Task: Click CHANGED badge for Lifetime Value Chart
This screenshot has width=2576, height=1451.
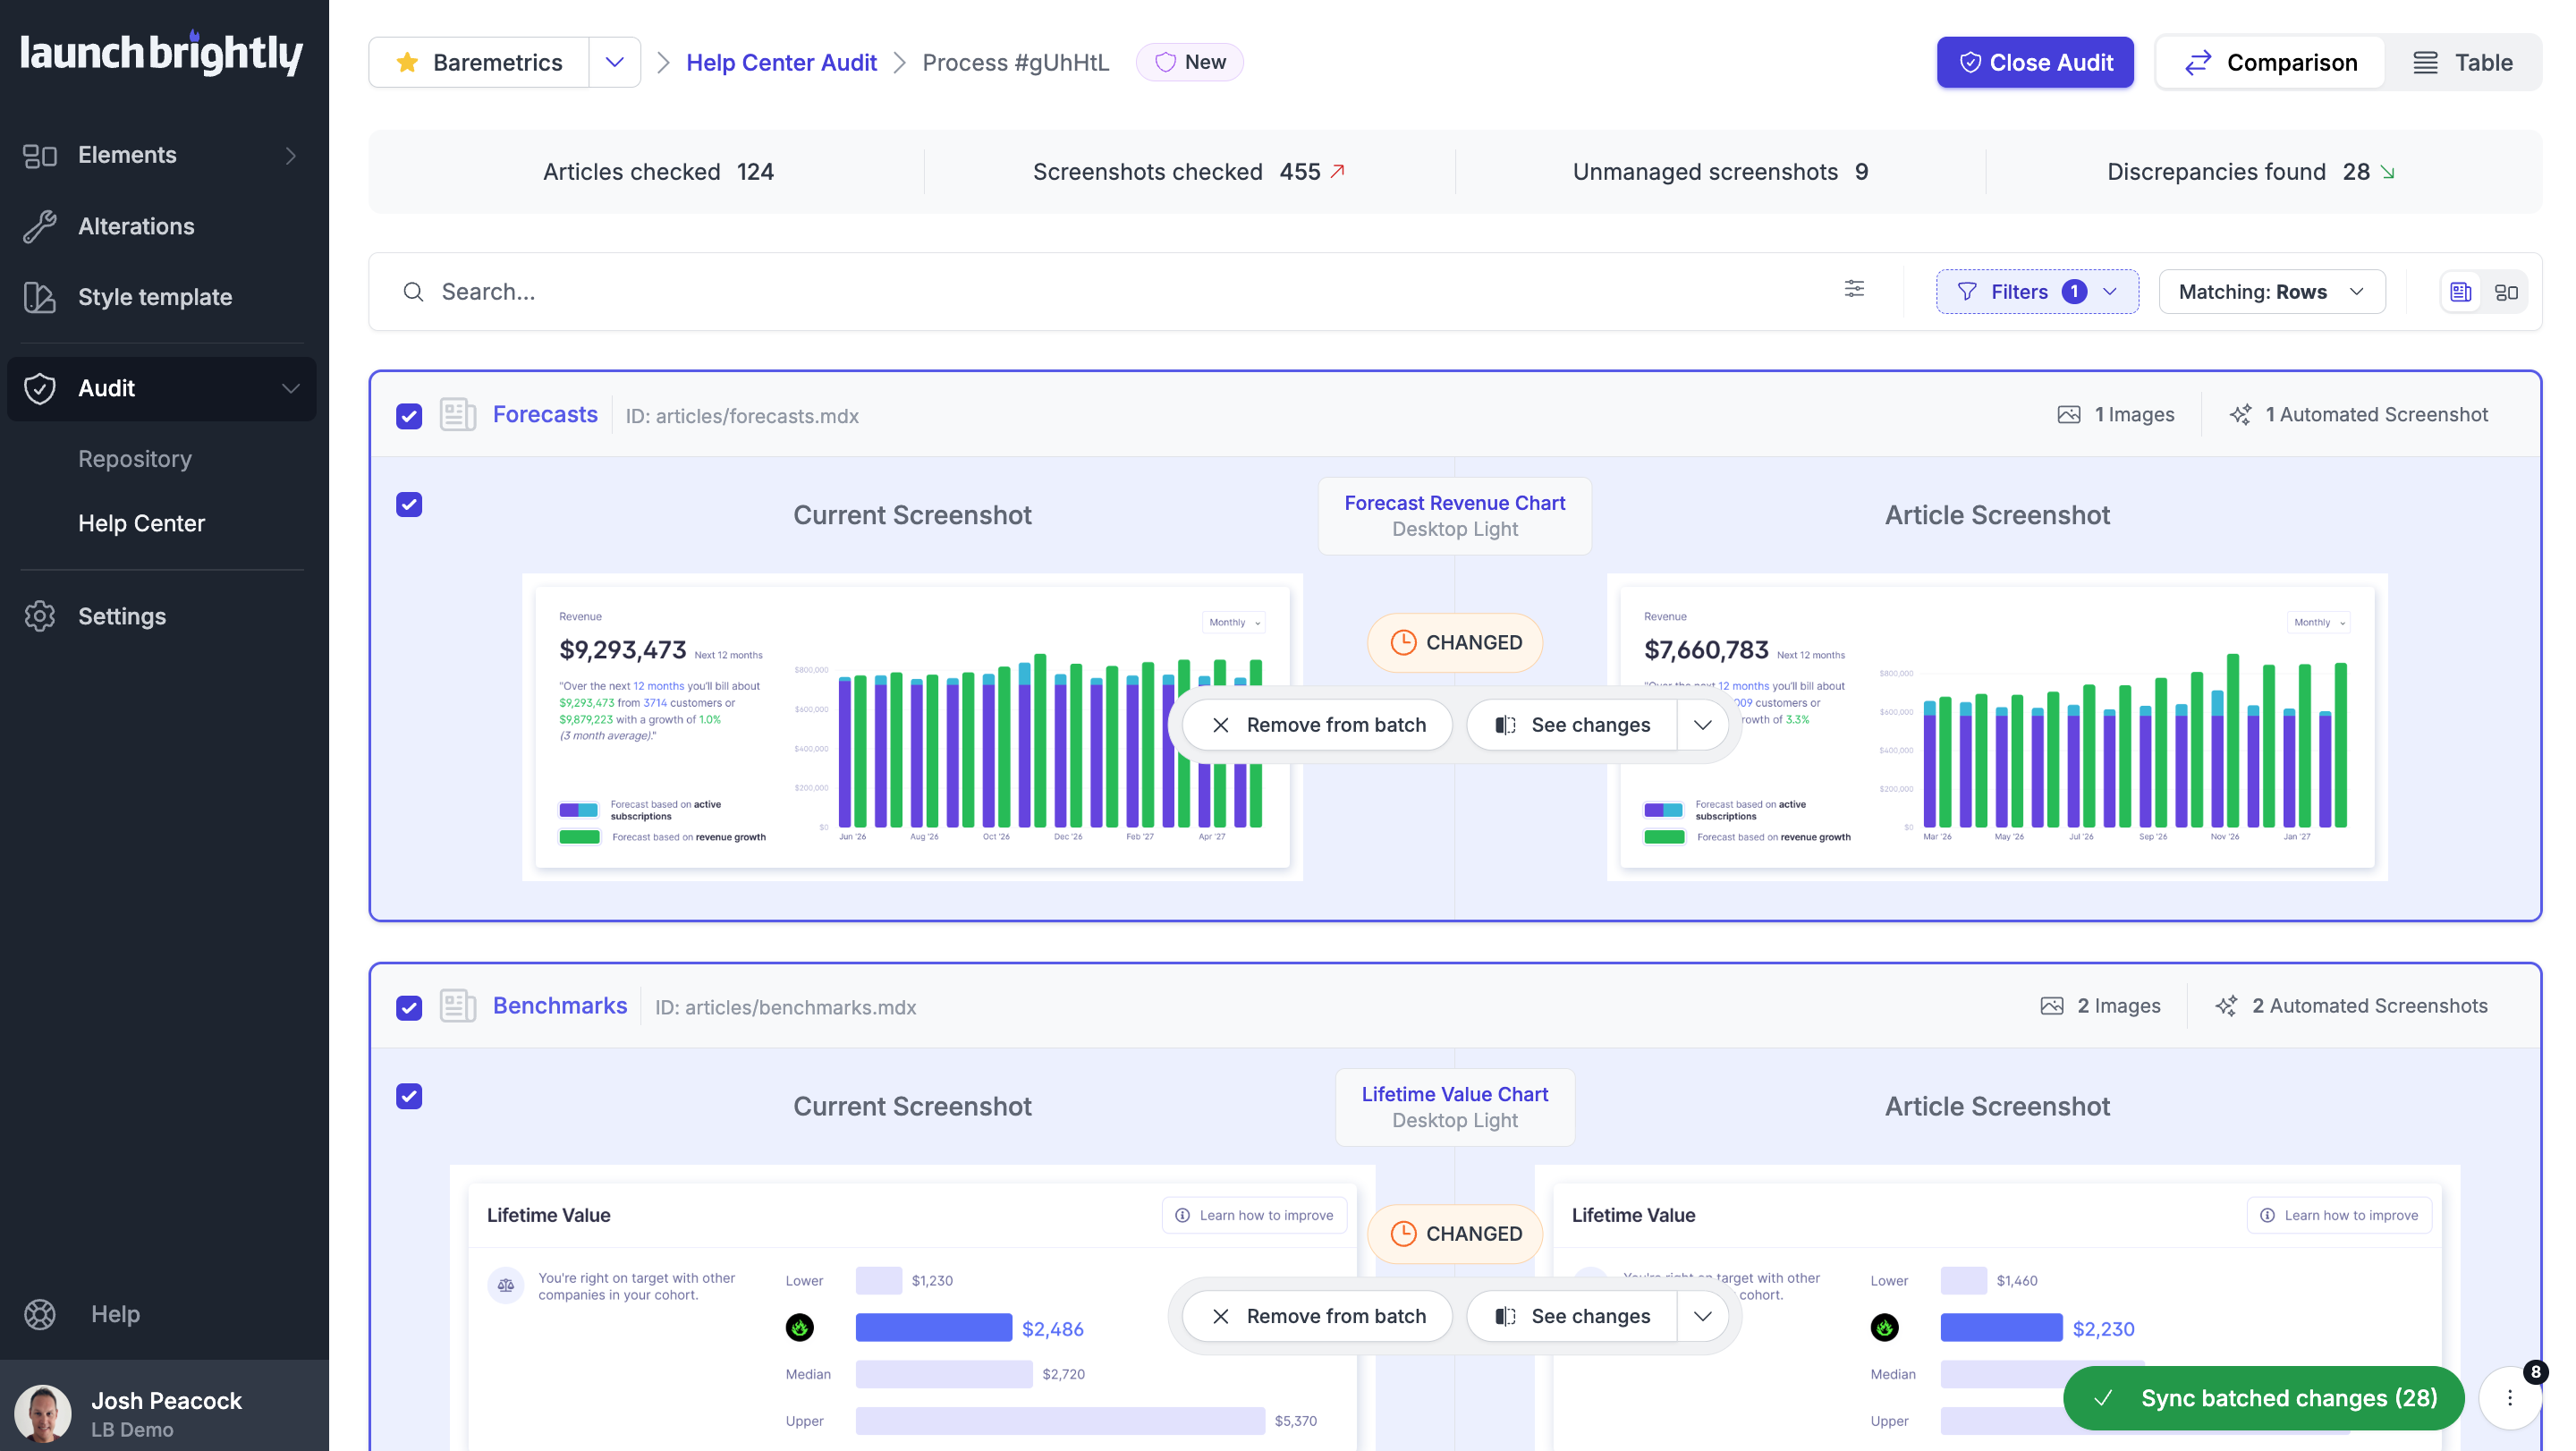Action: pos(1454,1233)
